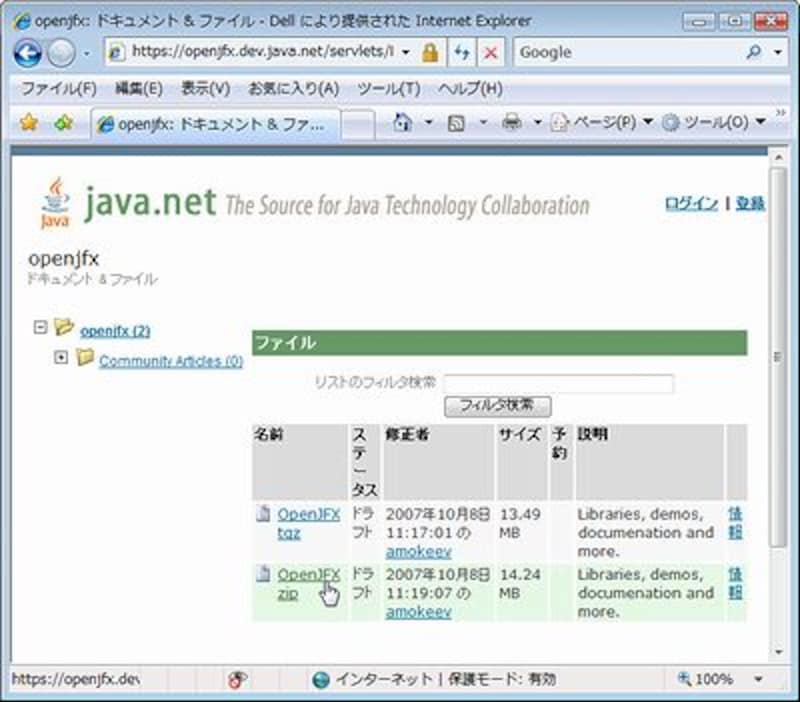Click the 100% zoom level button
The image size is (800, 702).
point(705,679)
